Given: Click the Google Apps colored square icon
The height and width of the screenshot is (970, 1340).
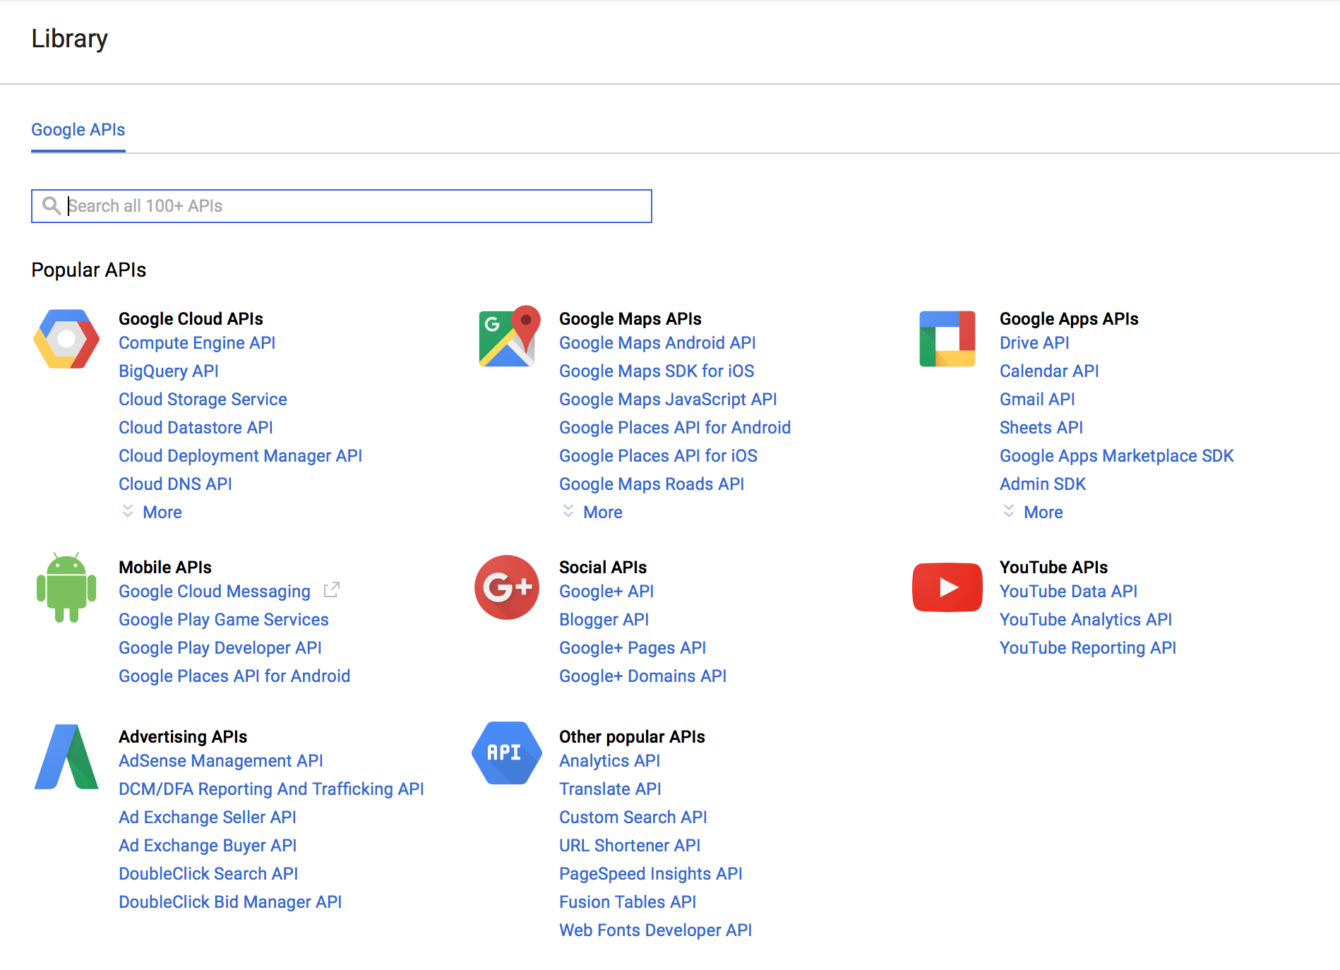Looking at the screenshot, I should pos(946,338).
